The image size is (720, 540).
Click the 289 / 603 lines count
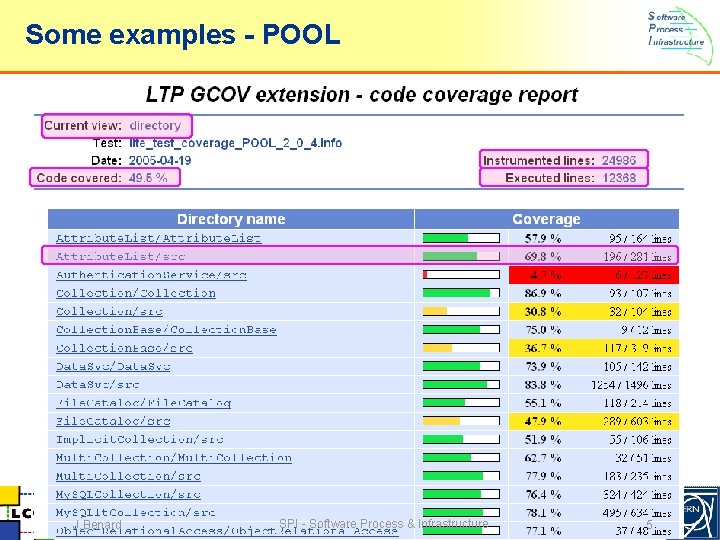coord(638,421)
